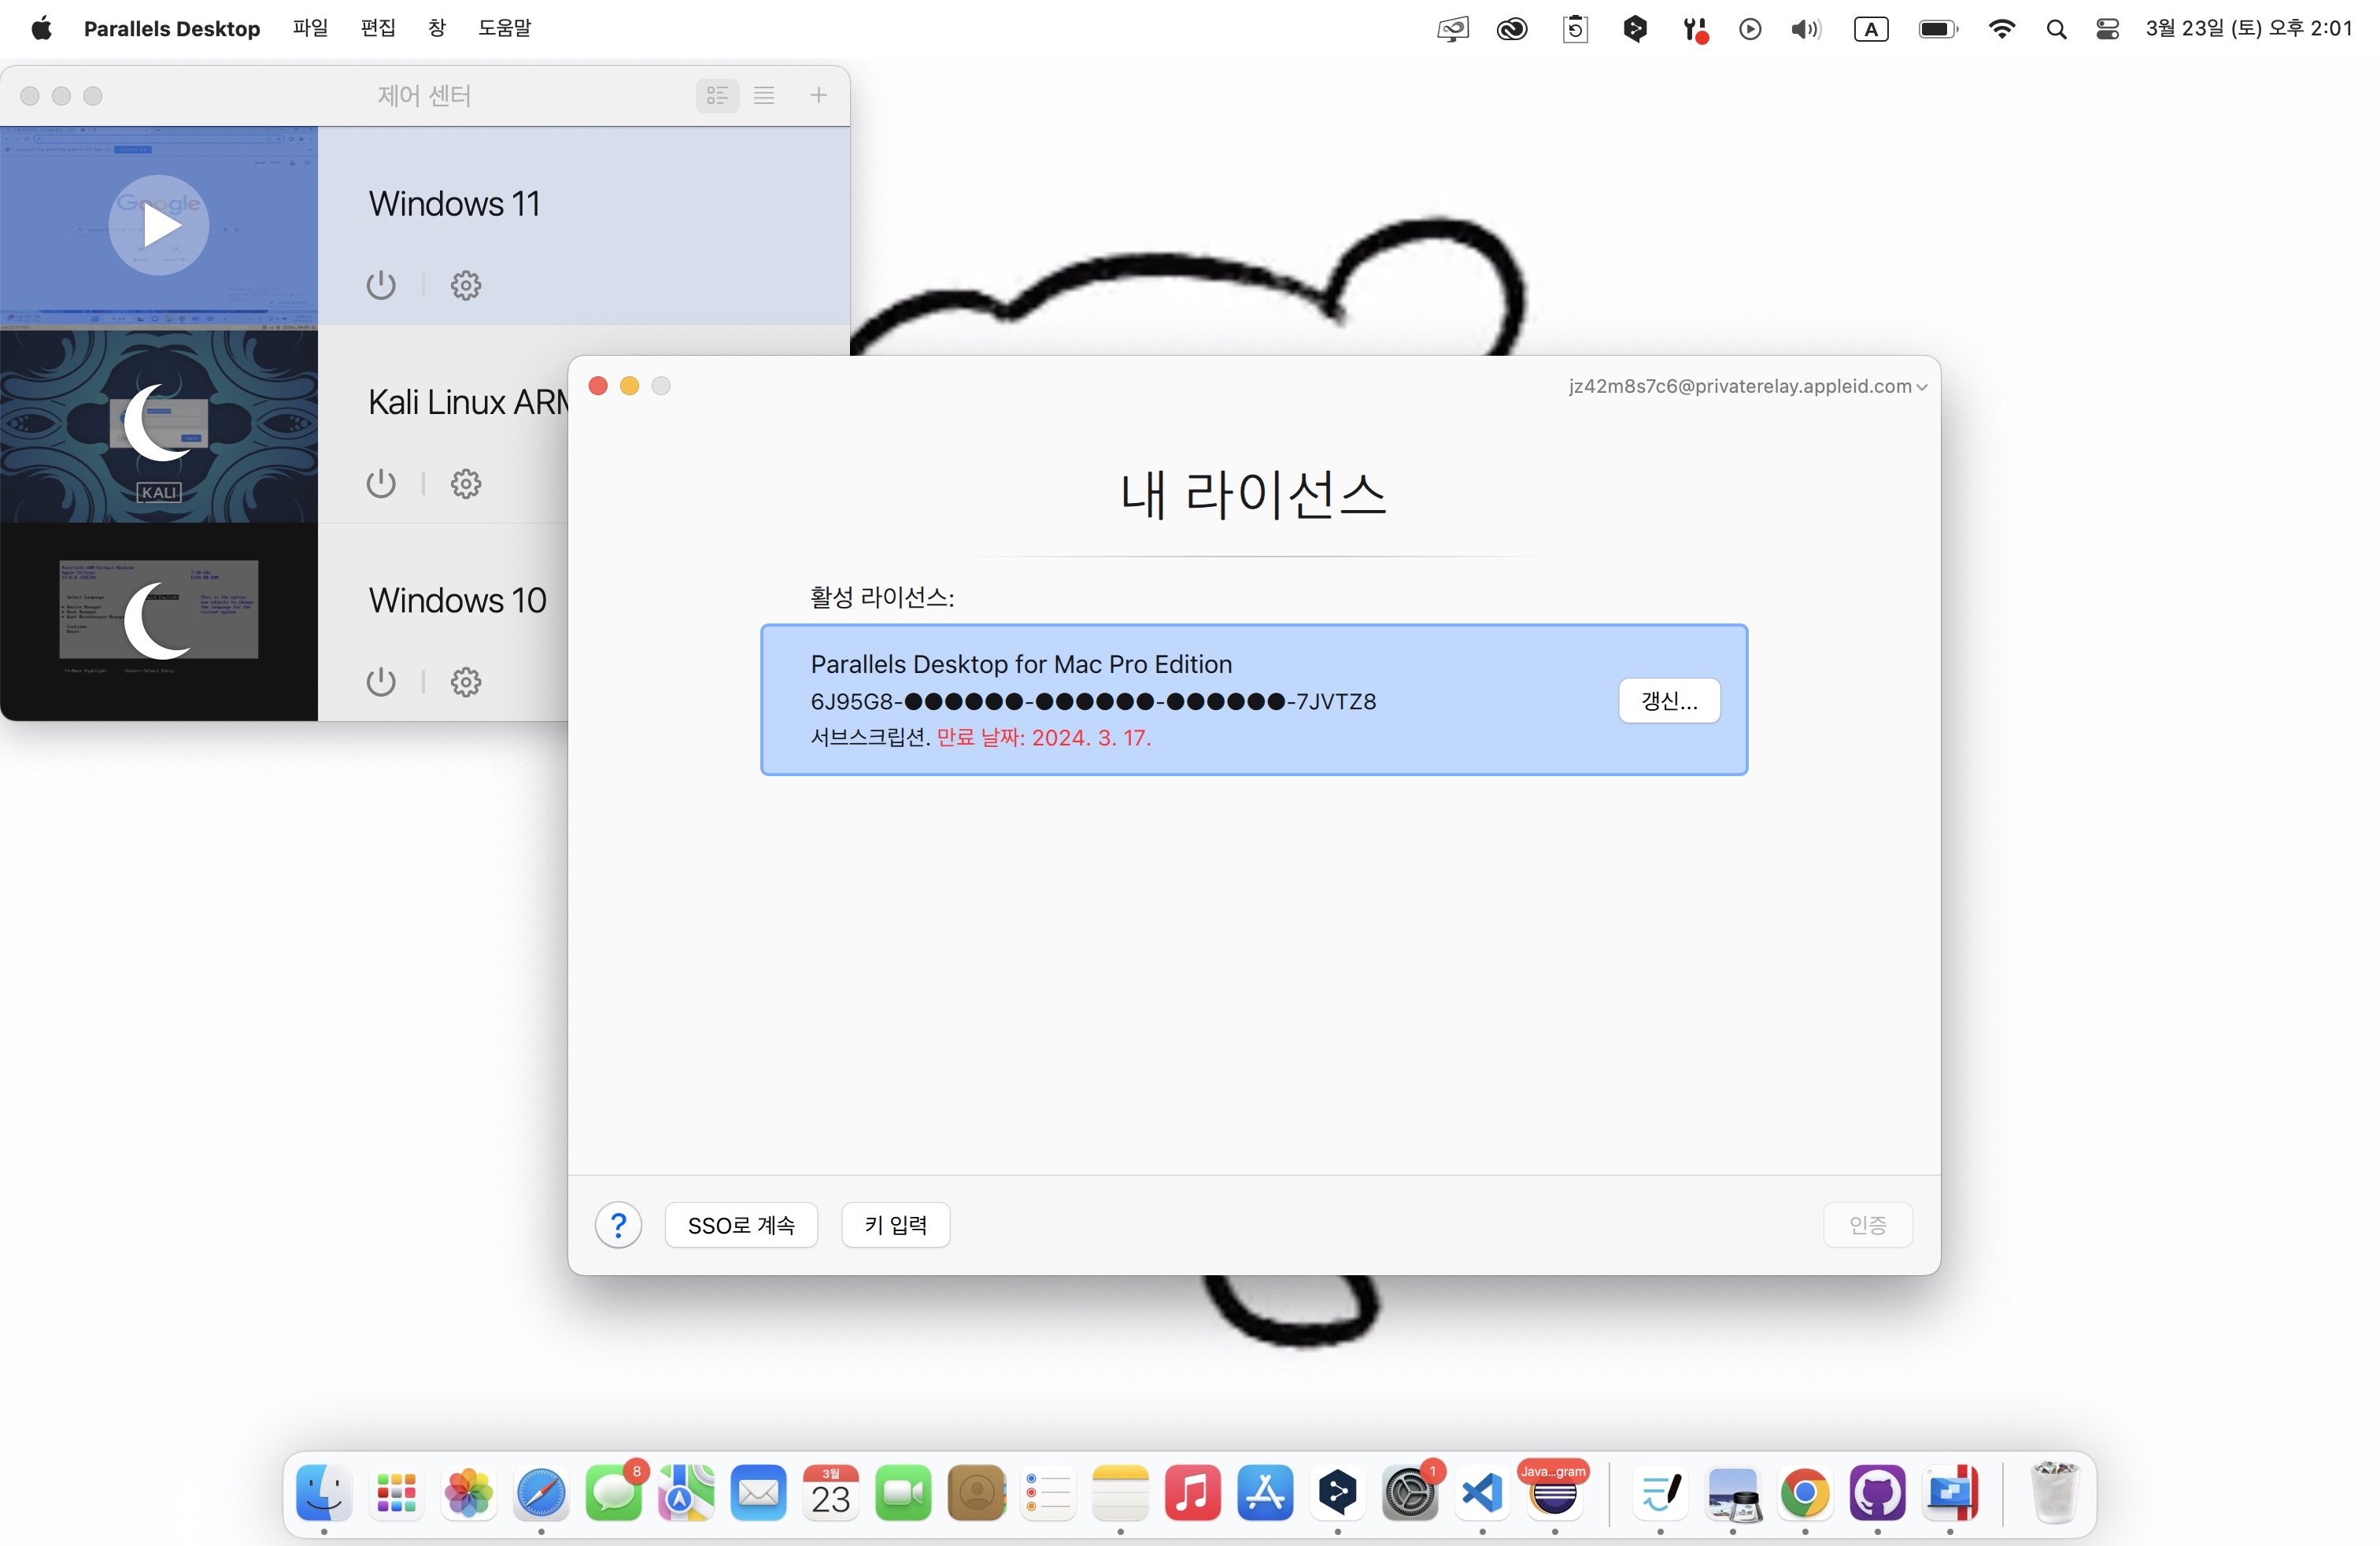Viewport: 2380px width, 1546px height.
Task: Open Kali Linux configuration gear icon
Action: tap(465, 484)
